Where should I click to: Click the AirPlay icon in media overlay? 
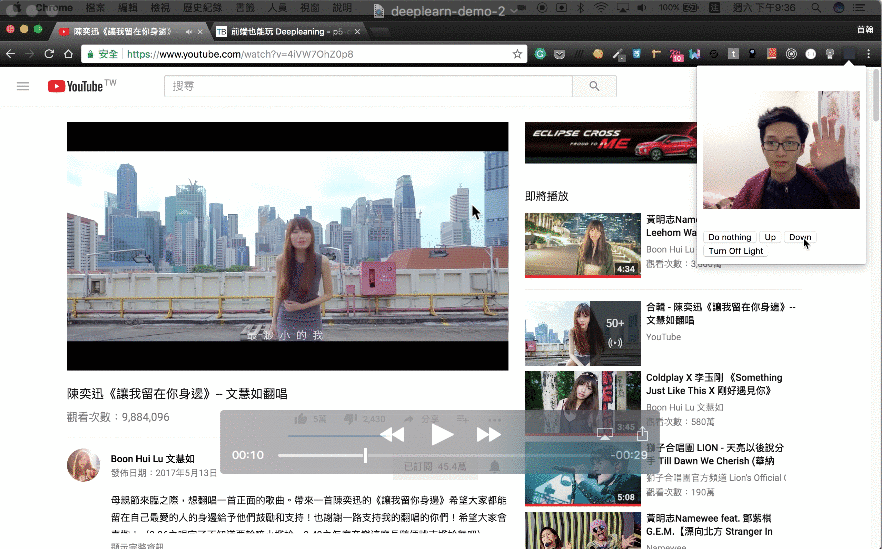point(605,434)
